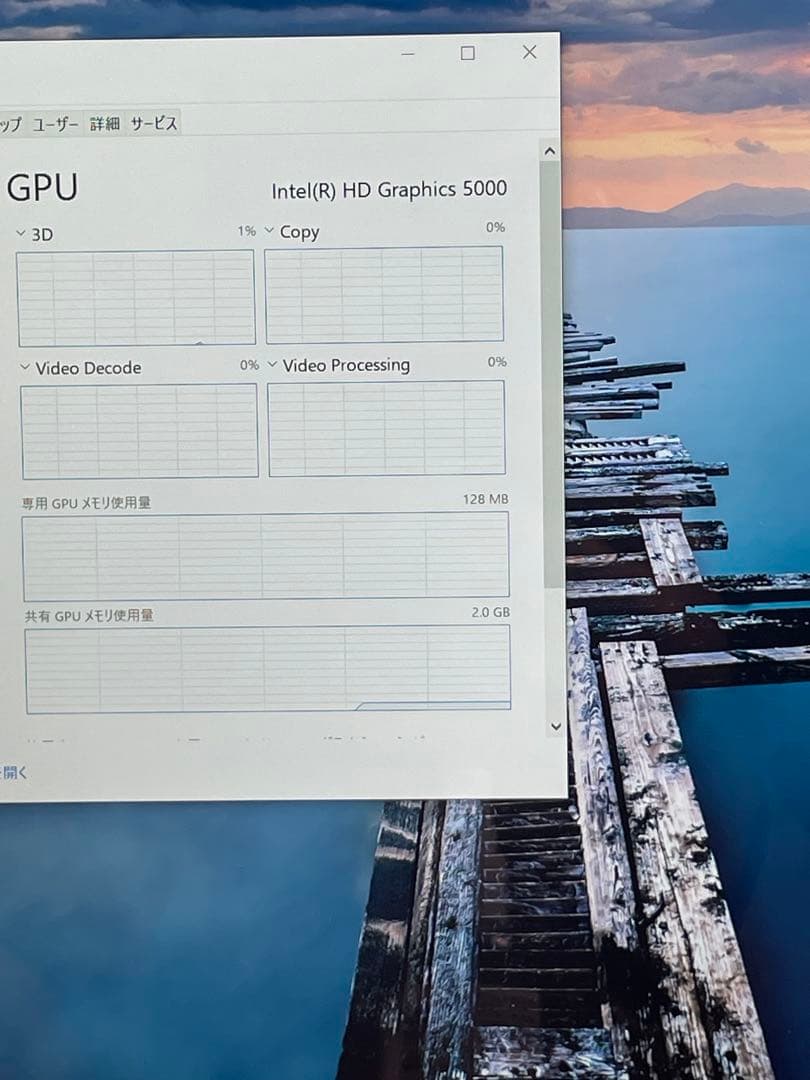Viewport: 810px width, 1080px height.
Task: Click the 共有 GPU メモリ使用量 graph
Action: 265,668
